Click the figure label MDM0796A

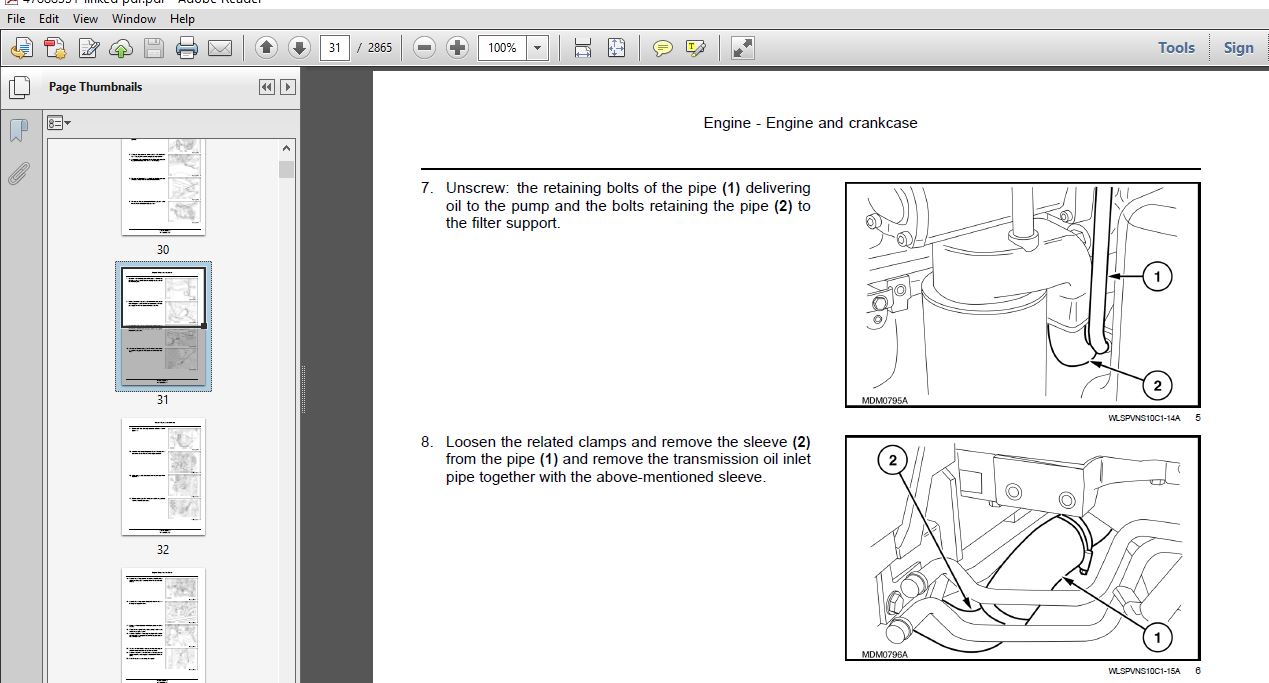885,654
